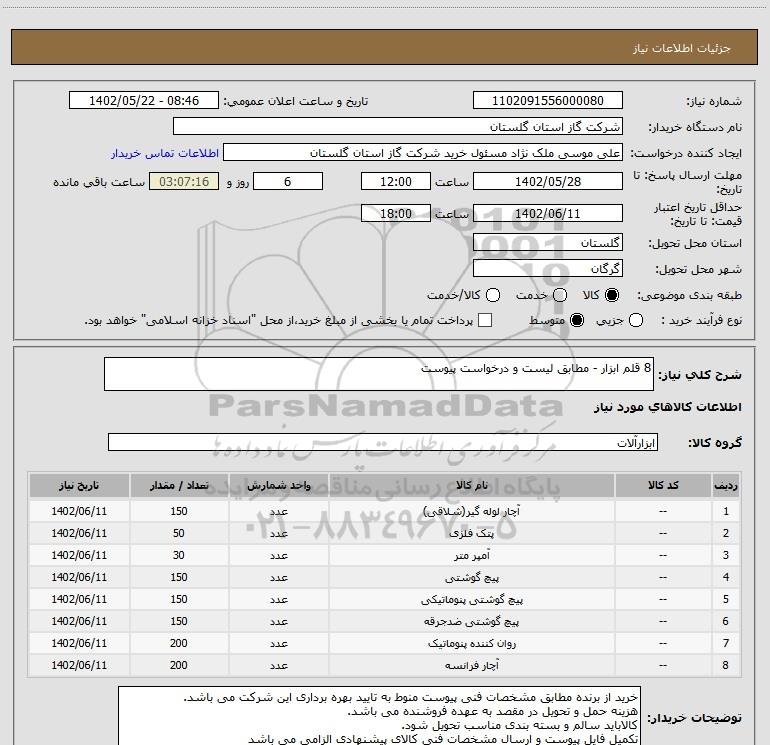
Task: Click the buyer organization name field
Action: pyautogui.click(x=398, y=126)
